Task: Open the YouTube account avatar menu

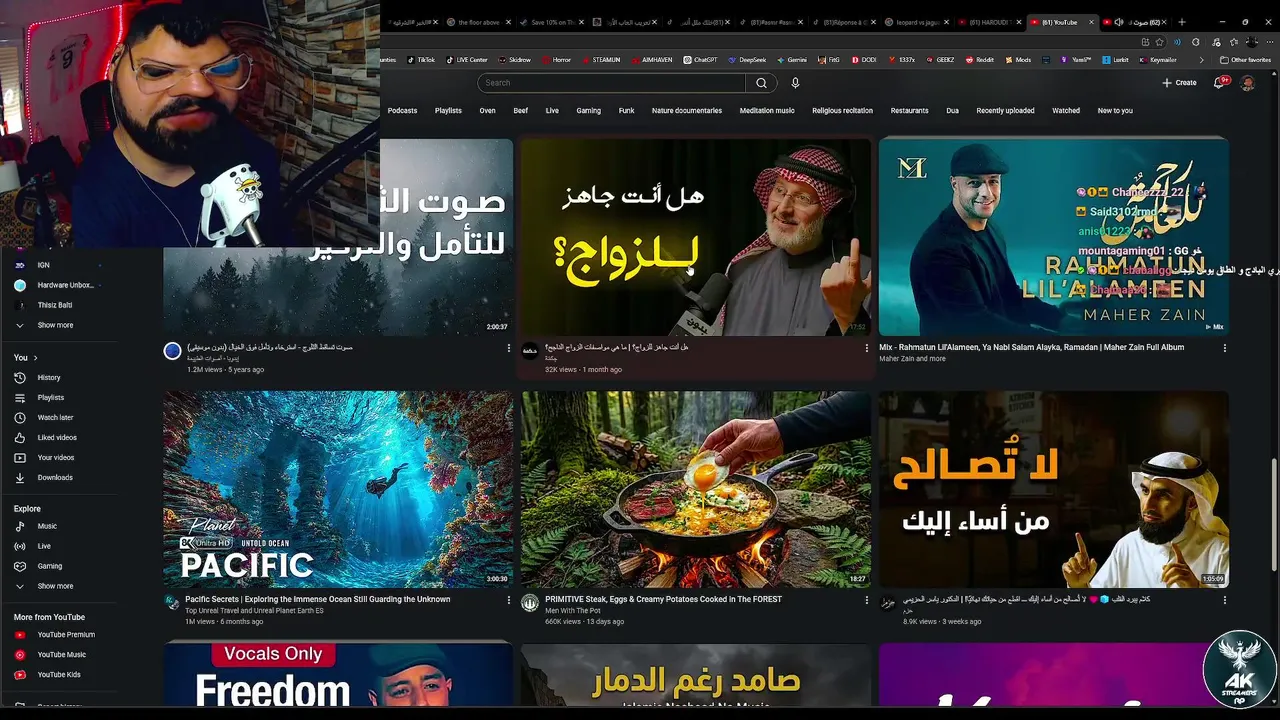Action: (1247, 83)
